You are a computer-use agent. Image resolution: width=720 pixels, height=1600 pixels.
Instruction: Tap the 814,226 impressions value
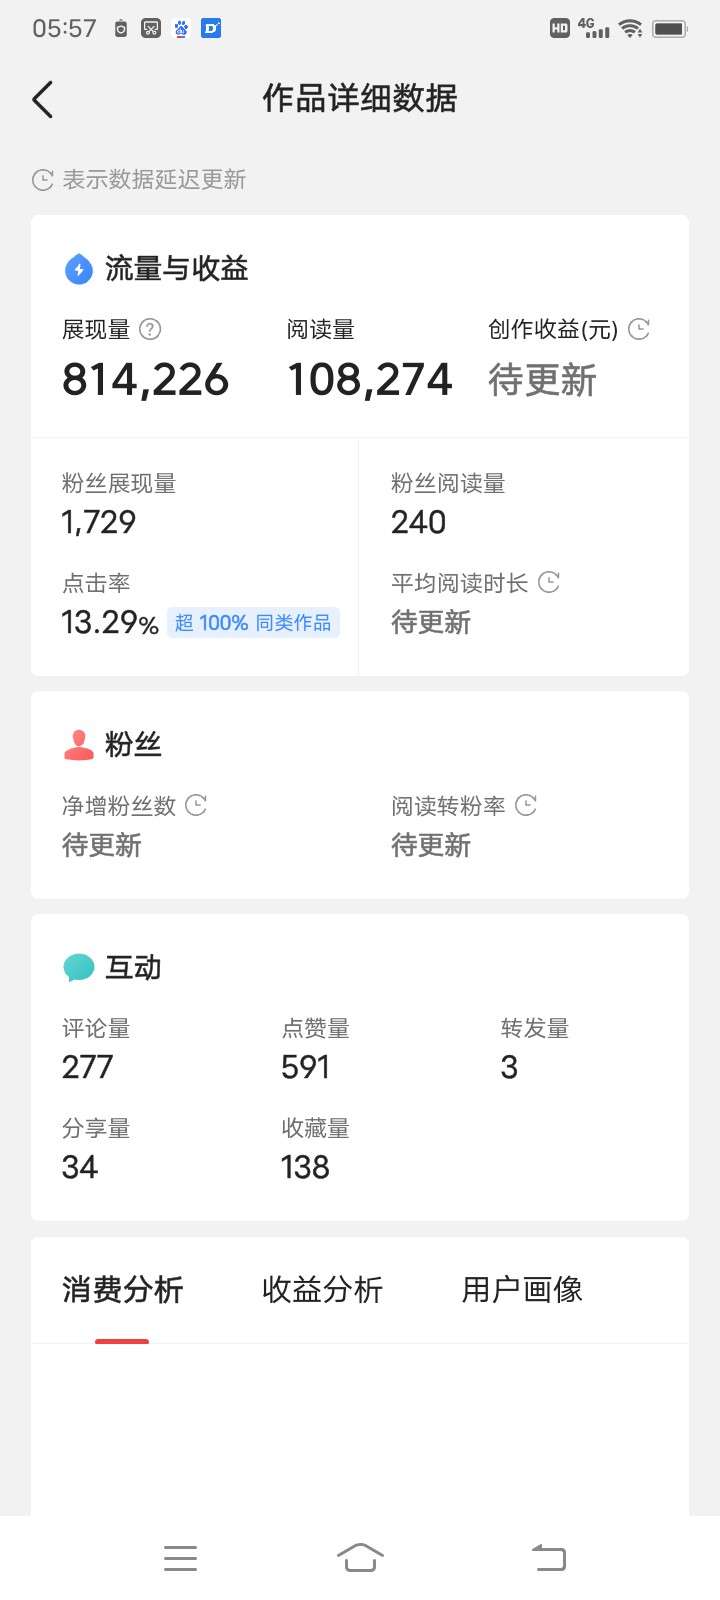146,380
